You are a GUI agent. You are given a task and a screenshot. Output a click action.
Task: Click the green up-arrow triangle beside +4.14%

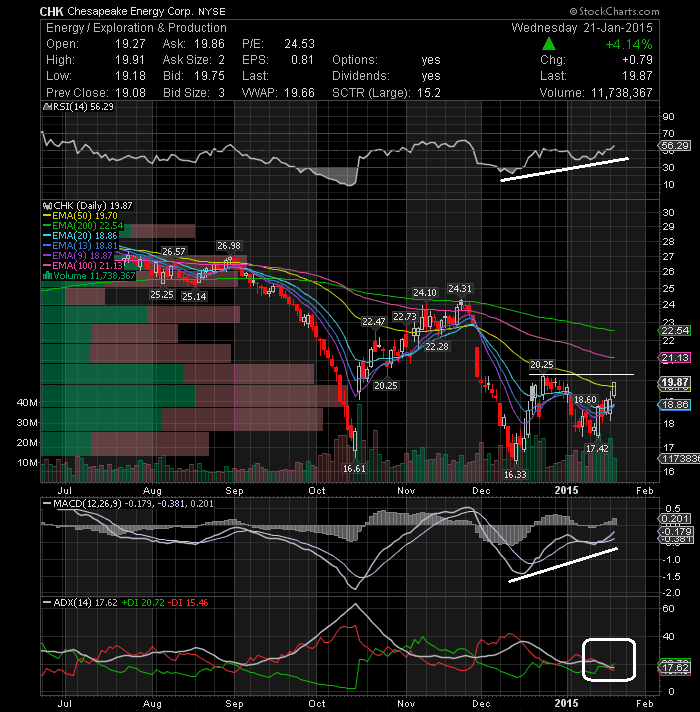coord(549,44)
